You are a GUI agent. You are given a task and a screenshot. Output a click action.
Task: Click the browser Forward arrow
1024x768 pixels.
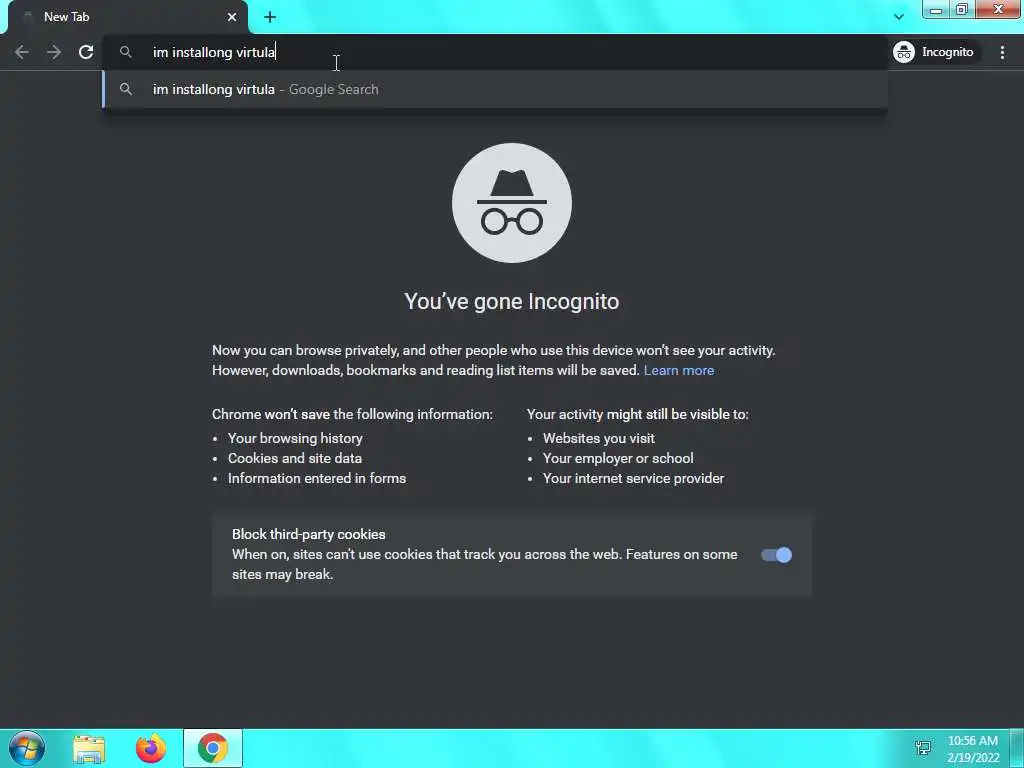click(54, 52)
